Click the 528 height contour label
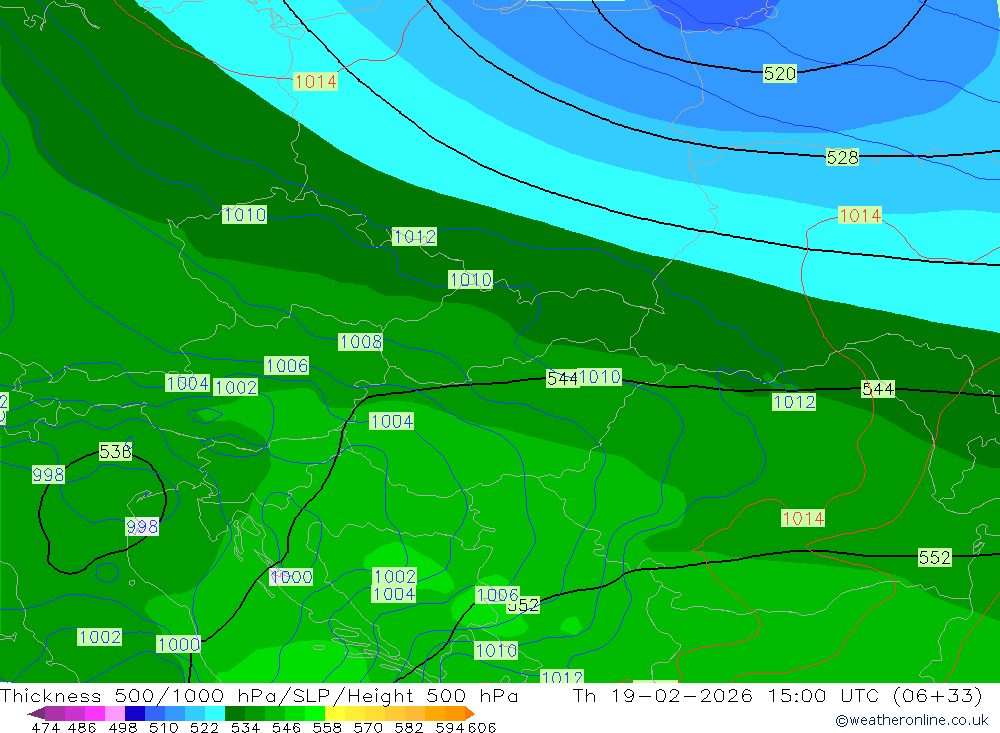Screen dimensions: 1000x733 842,157
